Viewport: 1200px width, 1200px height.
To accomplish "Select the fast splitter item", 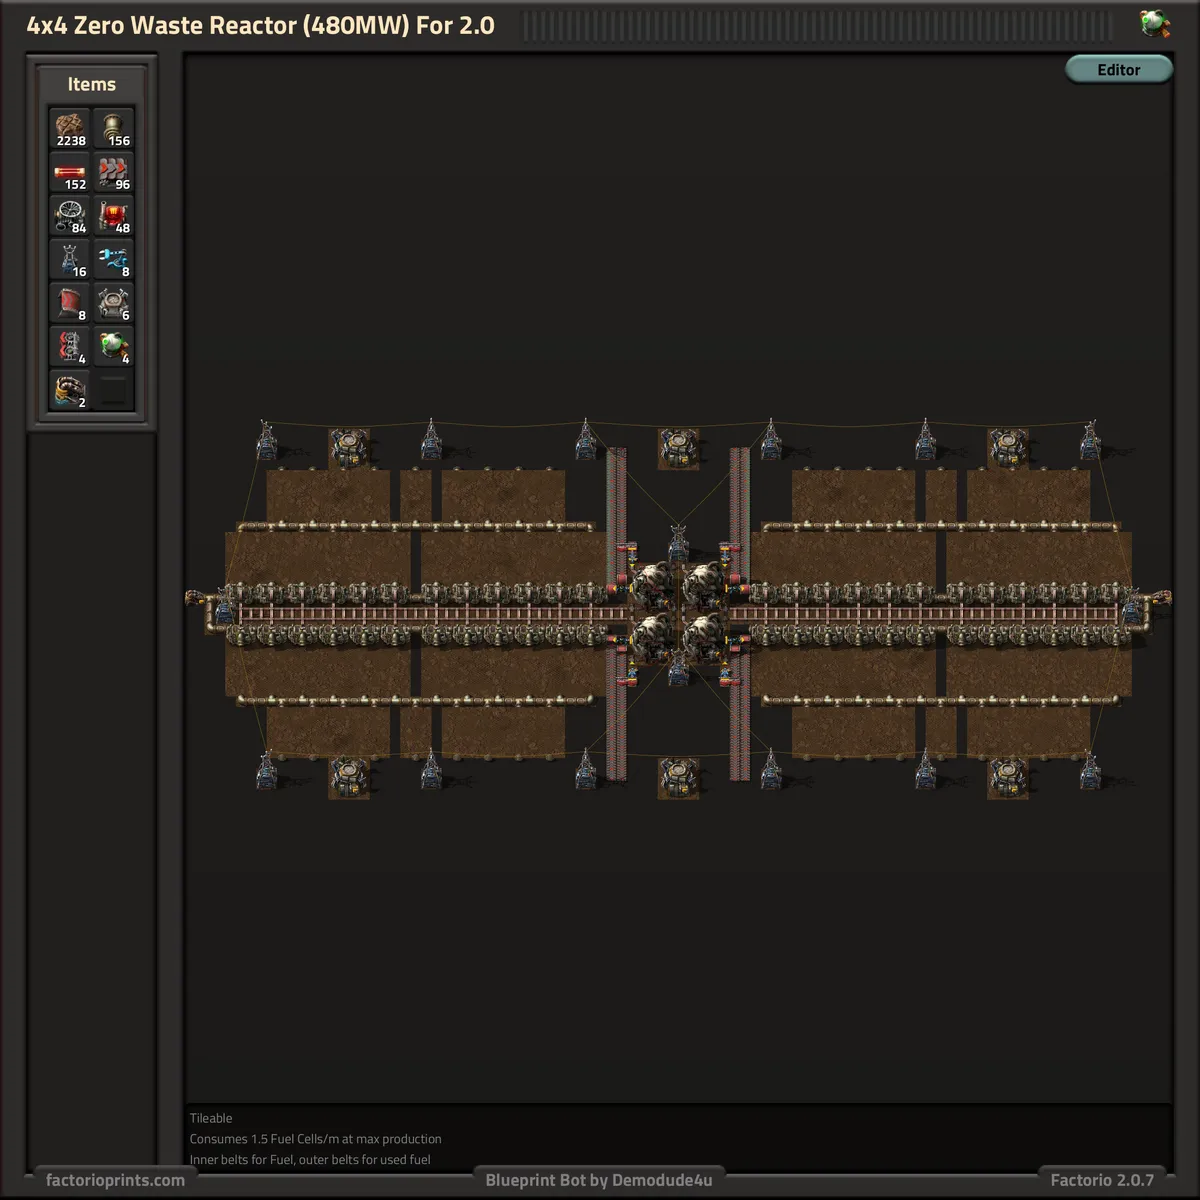I will 70,347.
